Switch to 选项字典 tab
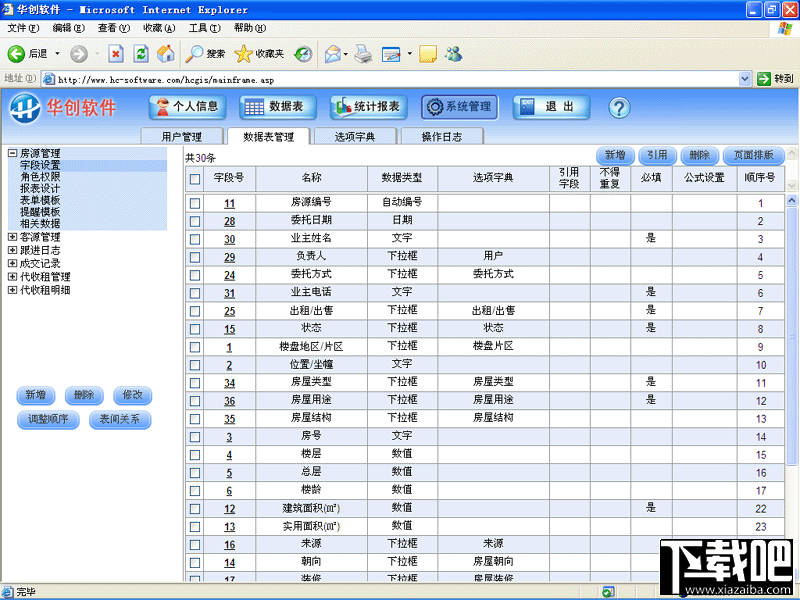The image size is (800, 600). point(355,136)
